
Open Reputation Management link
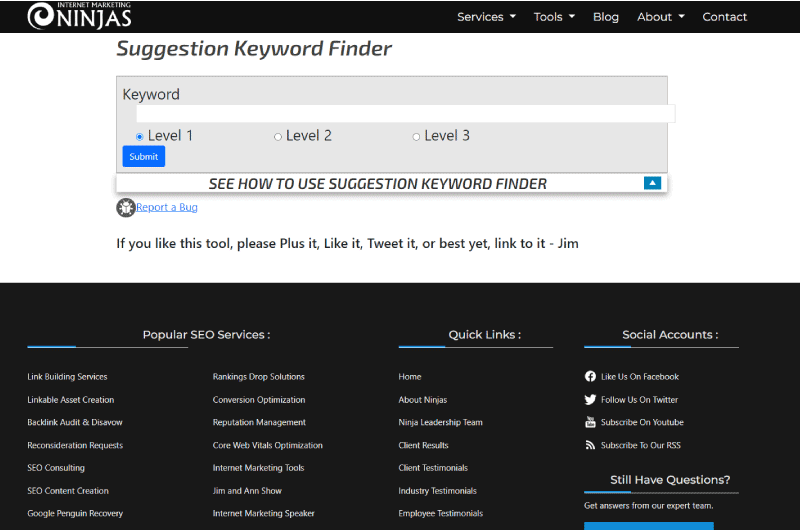(x=259, y=422)
